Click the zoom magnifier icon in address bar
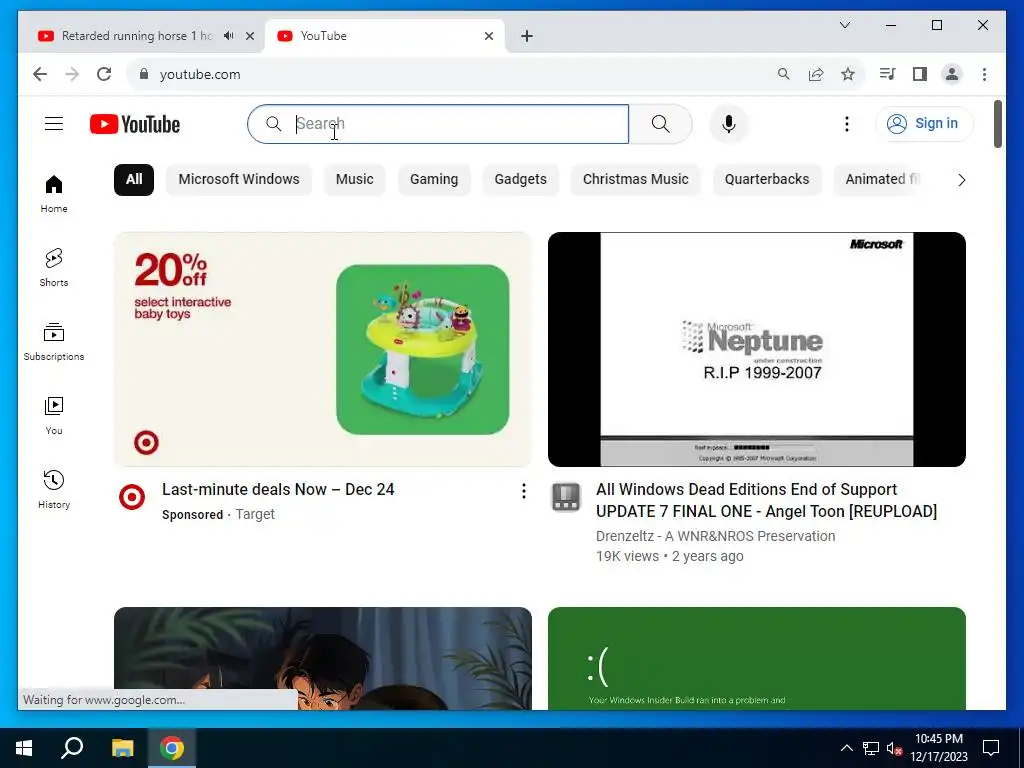Image resolution: width=1024 pixels, height=768 pixels. coord(784,74)
